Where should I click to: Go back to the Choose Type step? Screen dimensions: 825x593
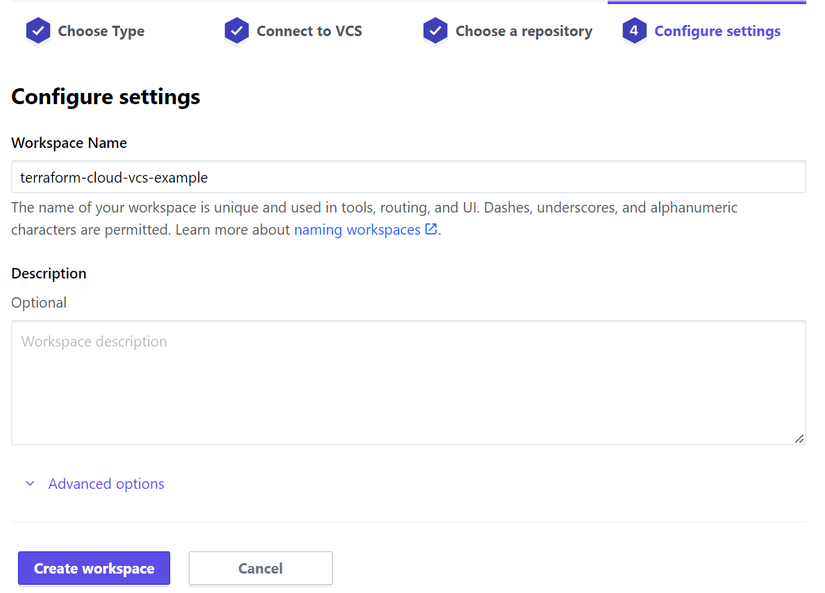100,31
